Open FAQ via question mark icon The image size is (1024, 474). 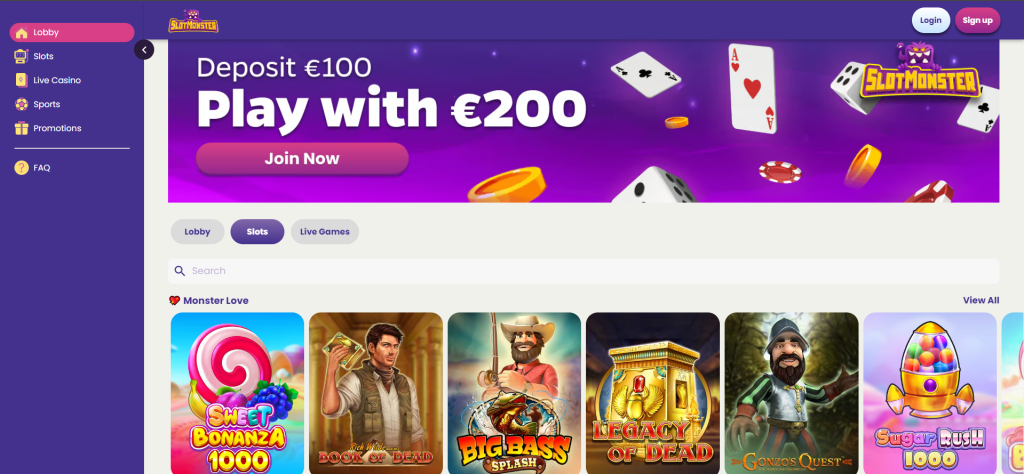tap(22, 168)
